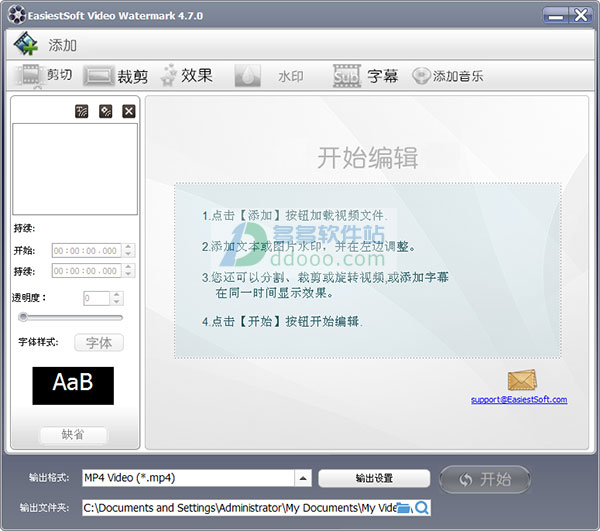Click the add text watermark icon
The image size is (600, 531).
coord(82,111)
